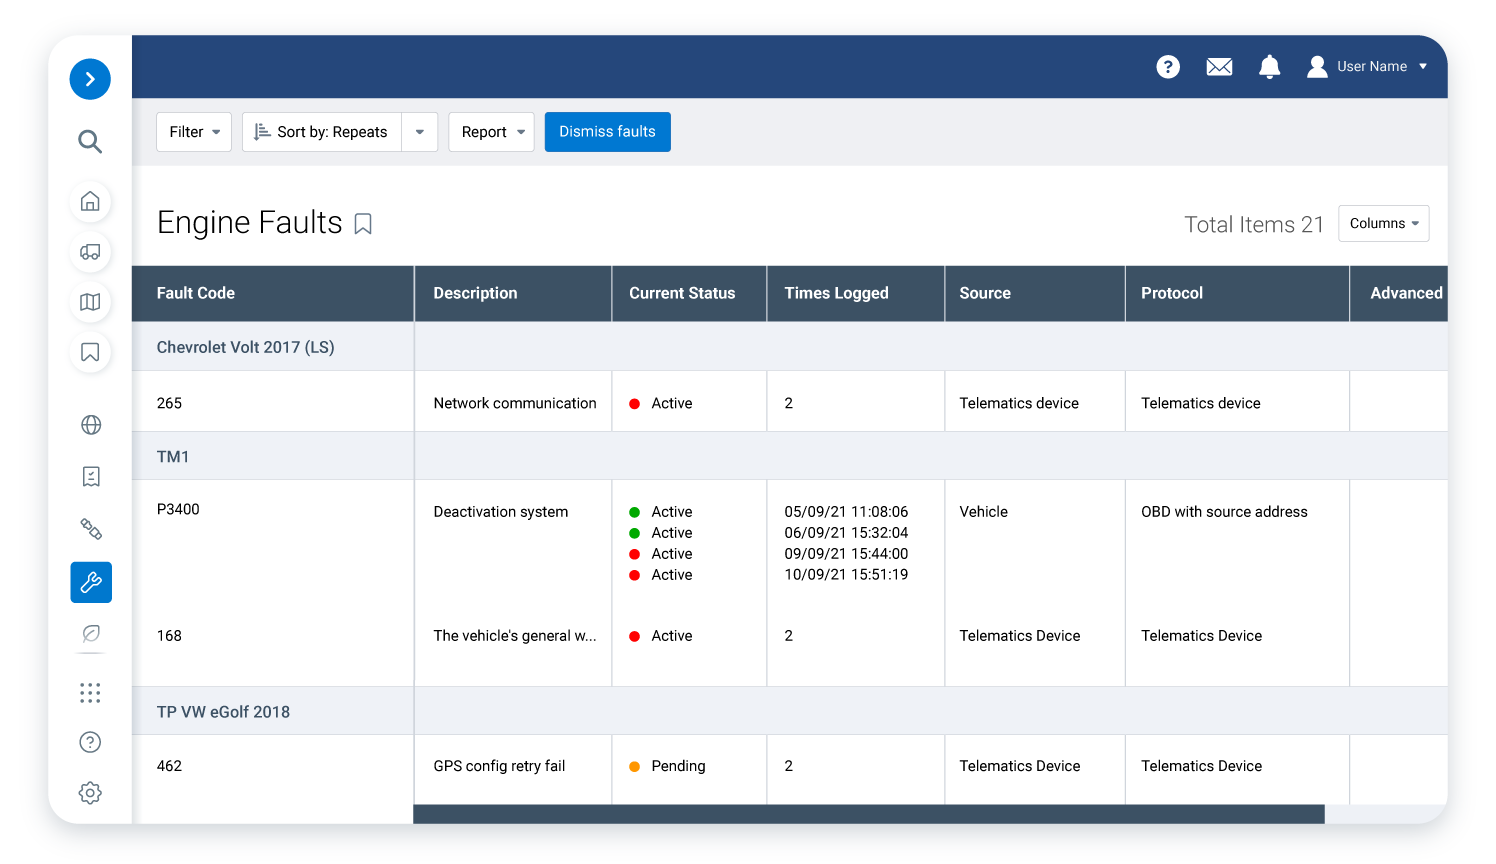Select the Home icon in the sidebar

coord(90,201)
